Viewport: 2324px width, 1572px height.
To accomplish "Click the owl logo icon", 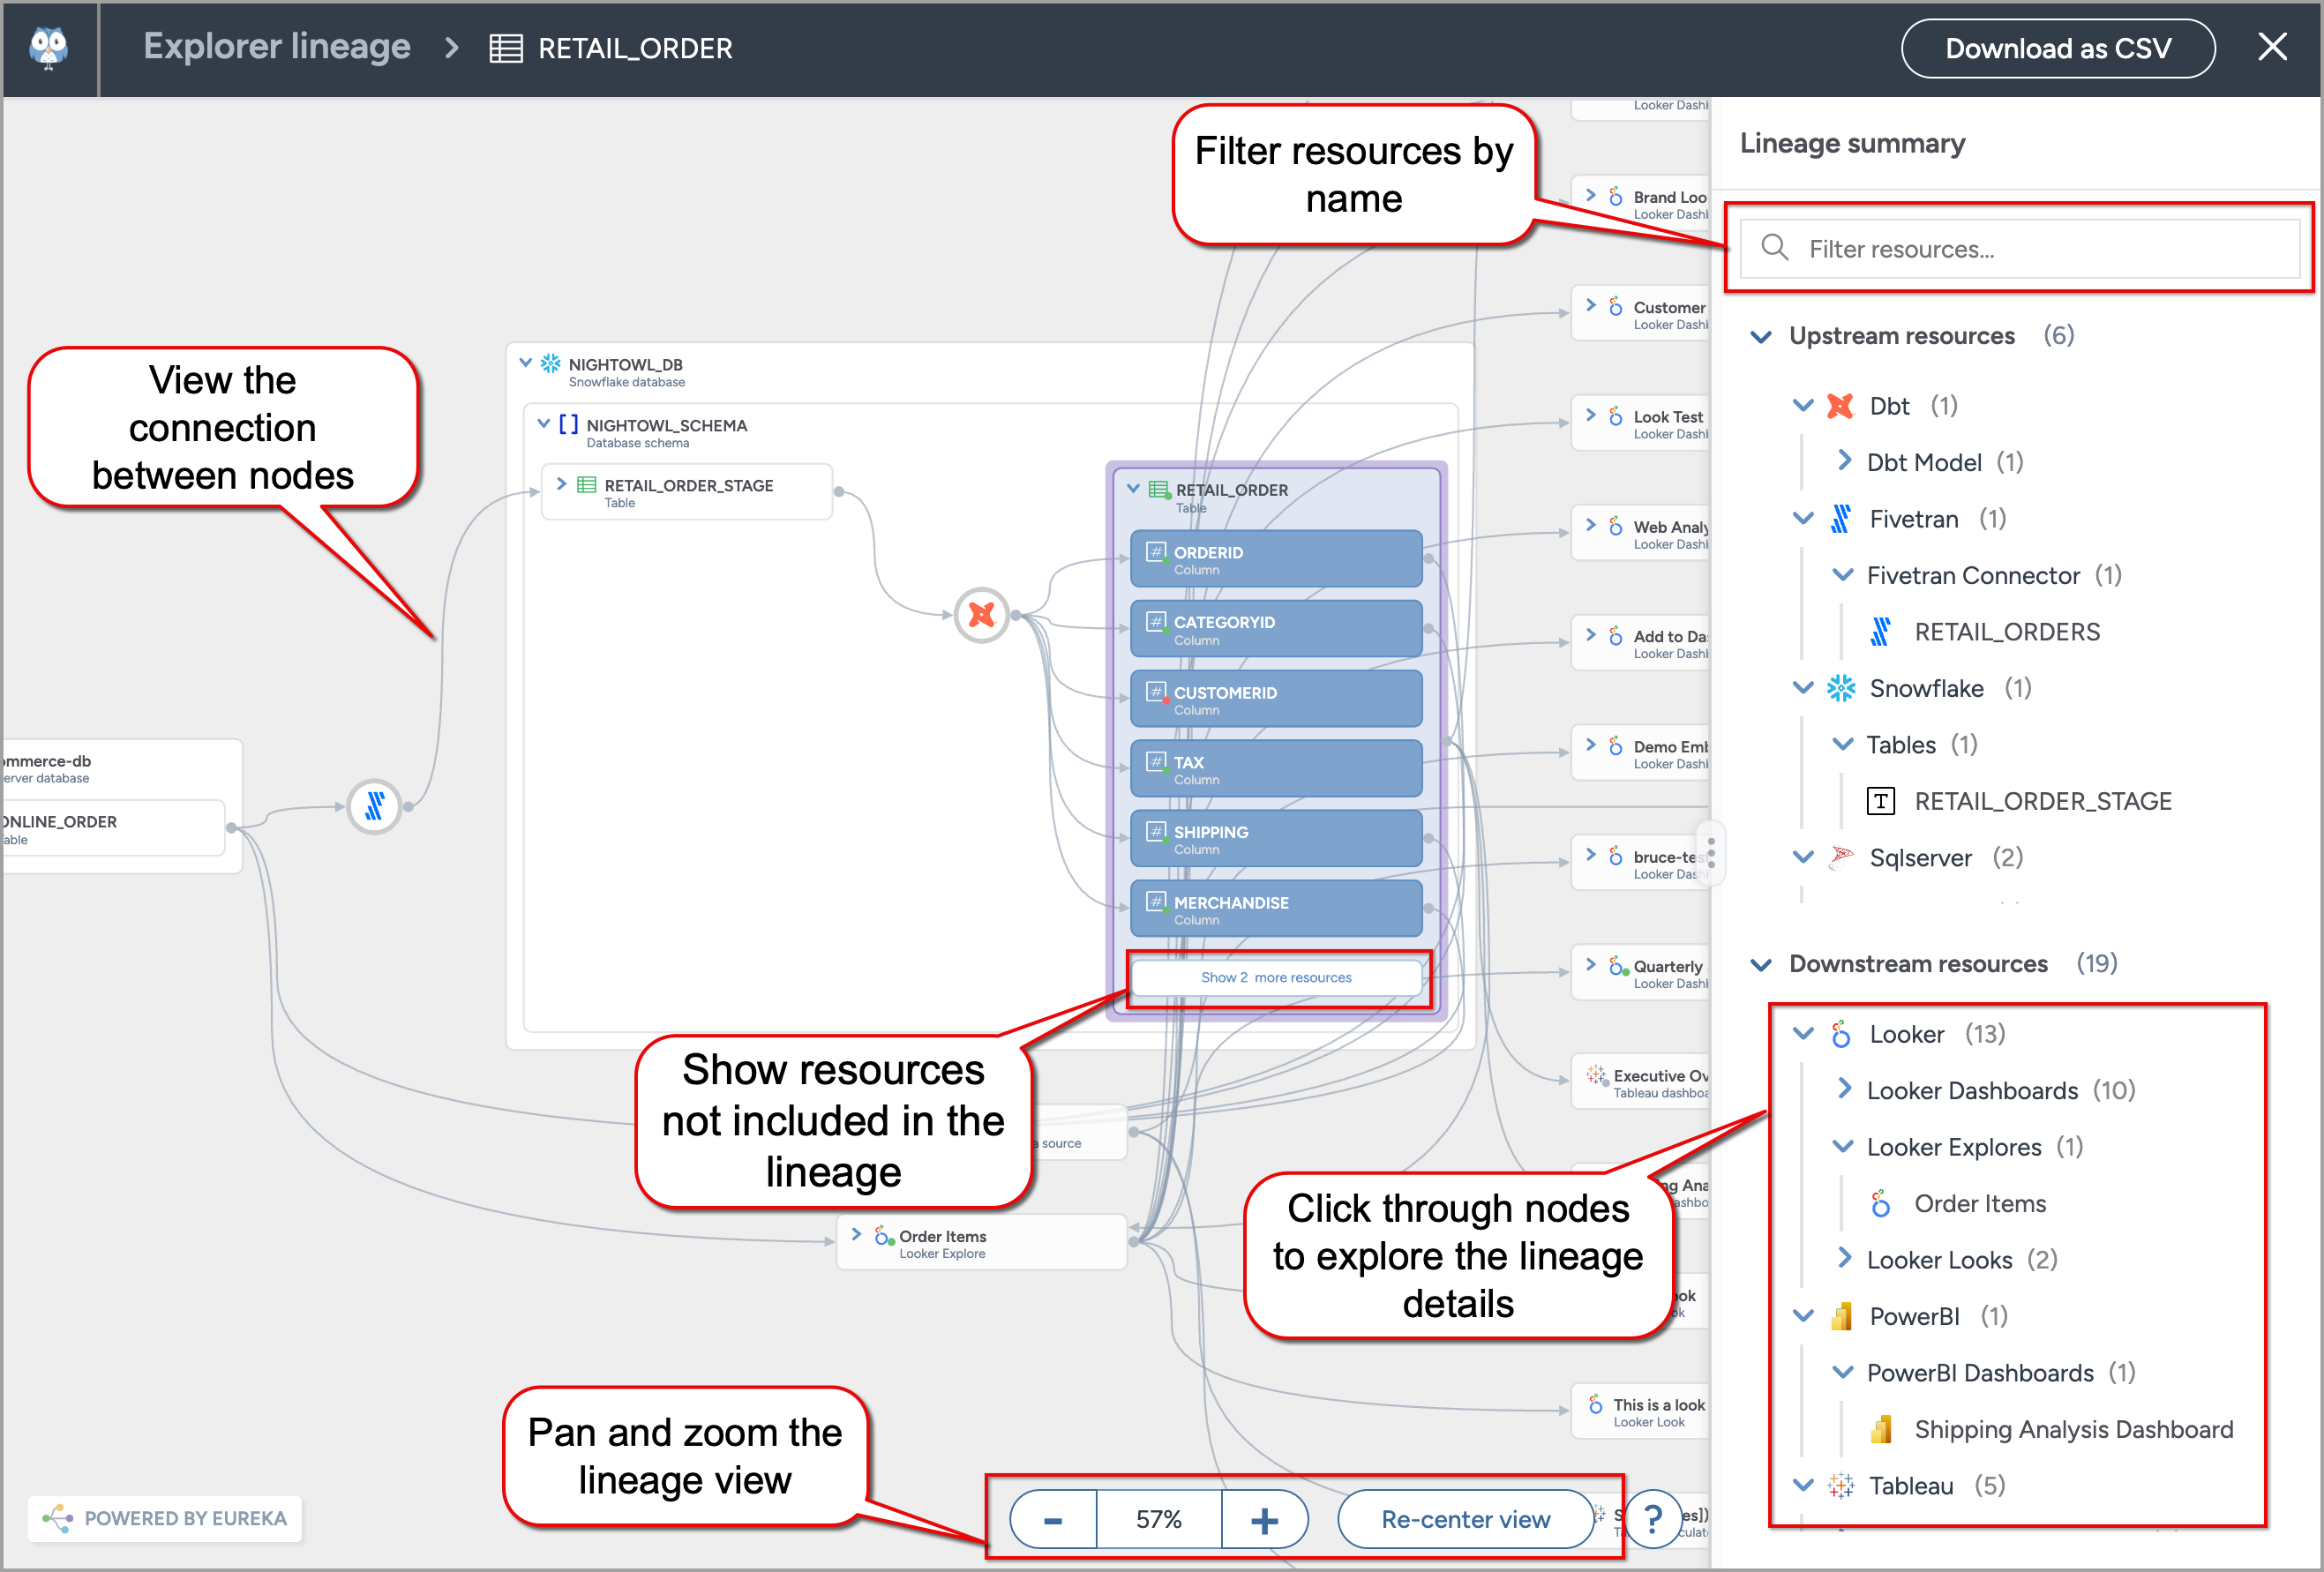I will tap(48, 47).
